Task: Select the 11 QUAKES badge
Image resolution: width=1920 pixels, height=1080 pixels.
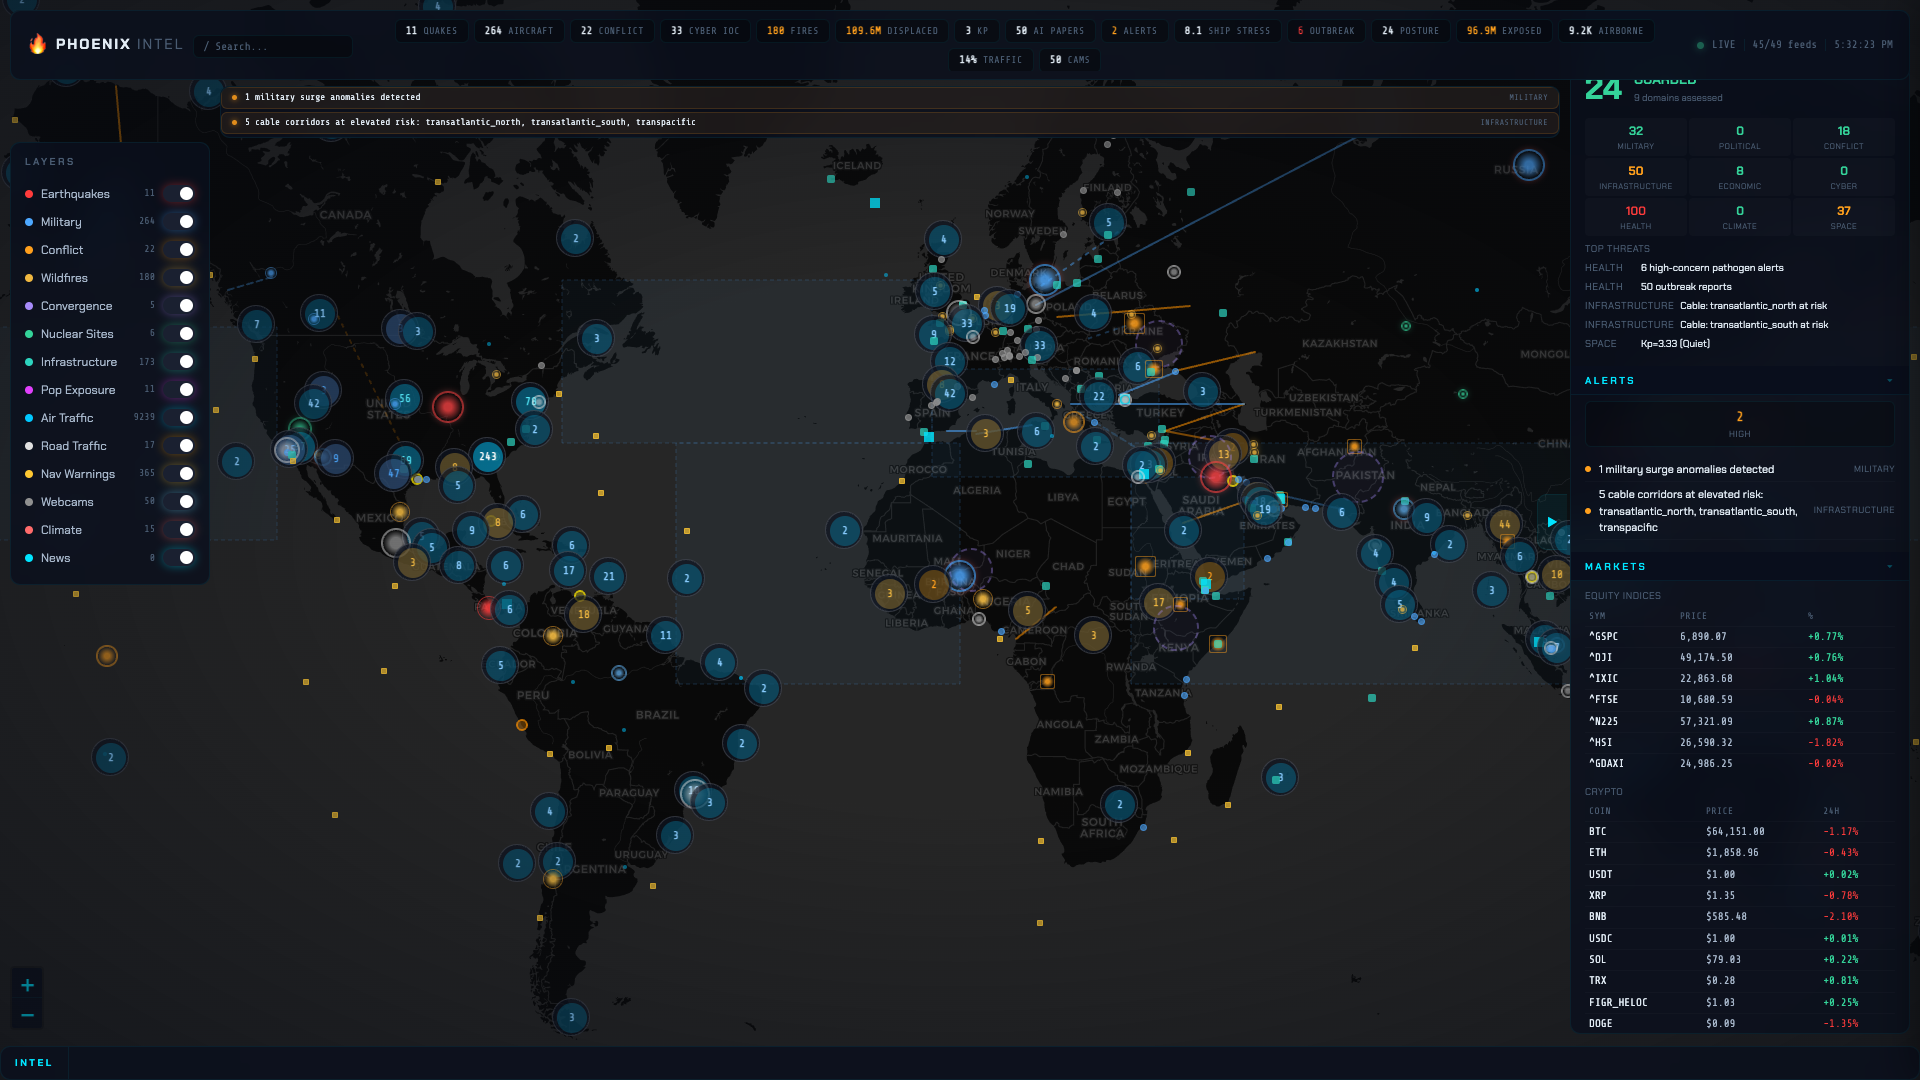Action: [x=431, y=30]
